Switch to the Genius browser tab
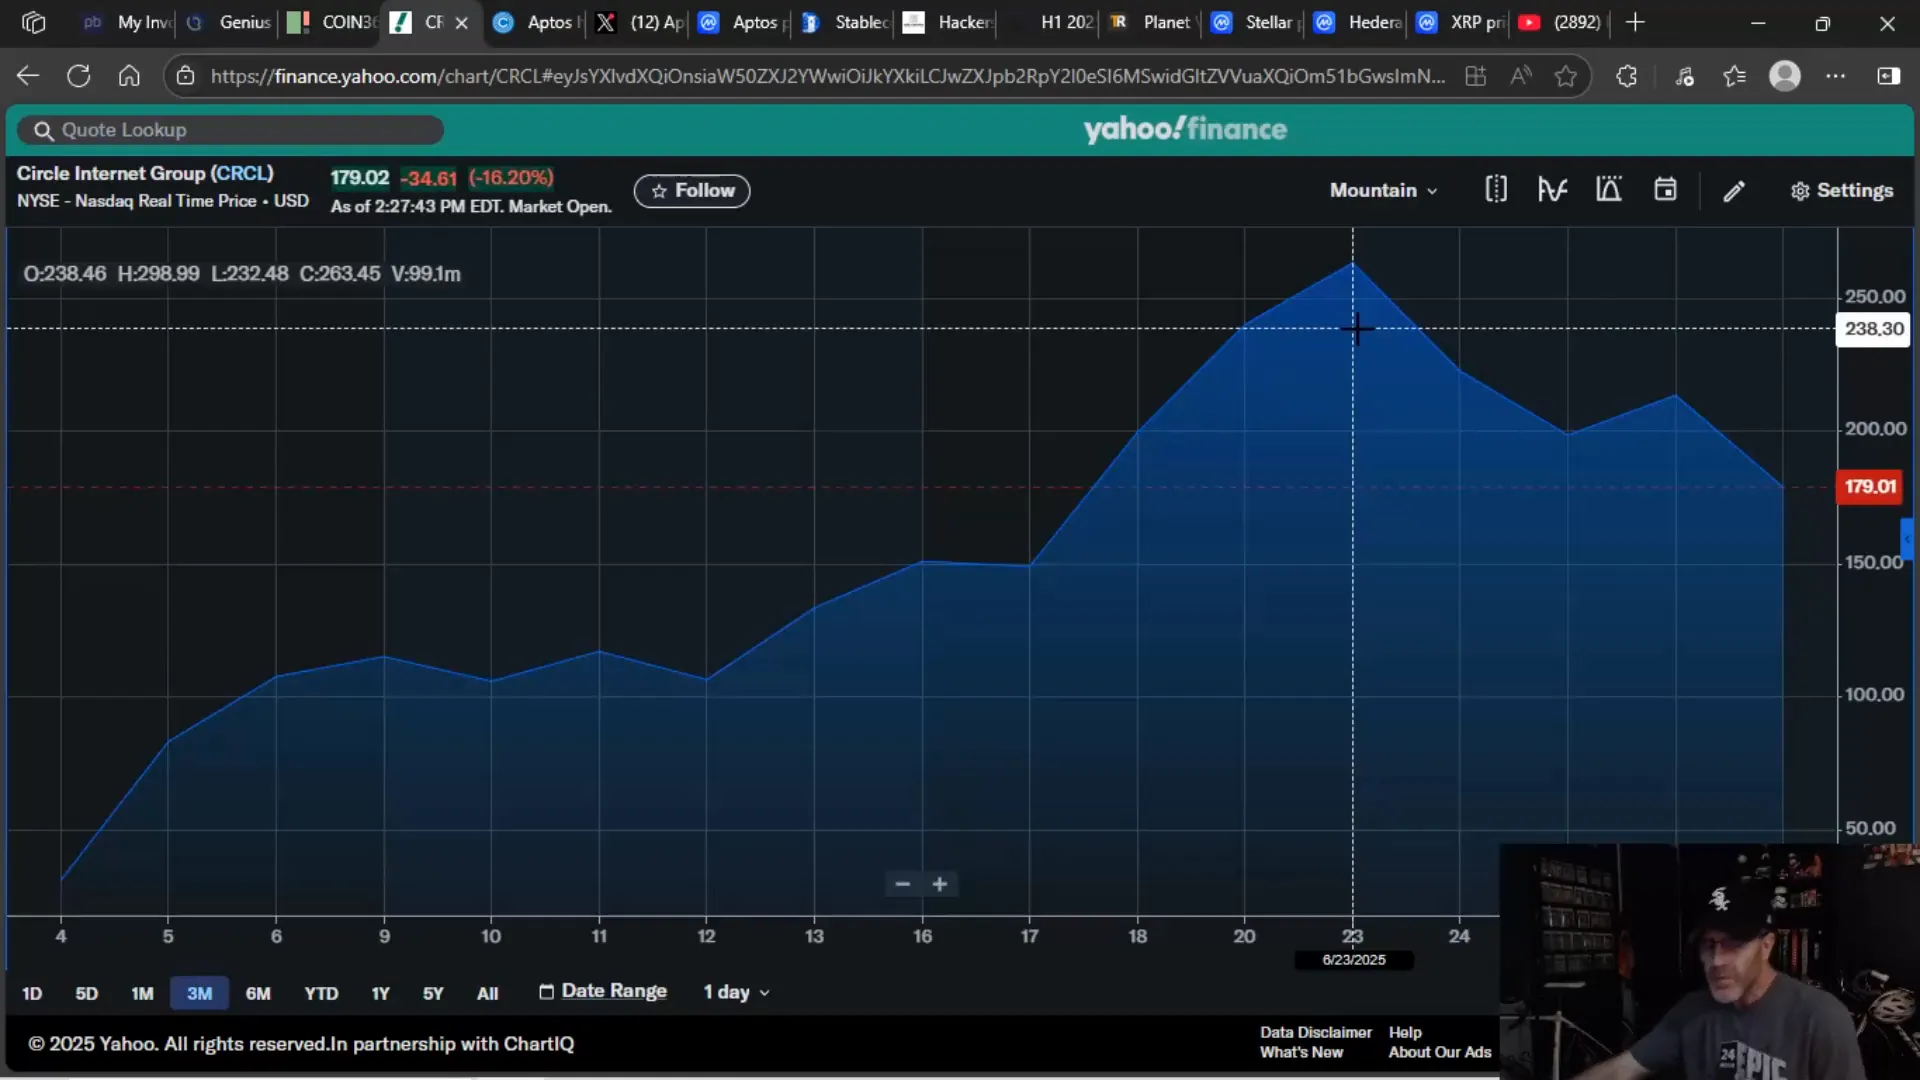 (229, 22)
